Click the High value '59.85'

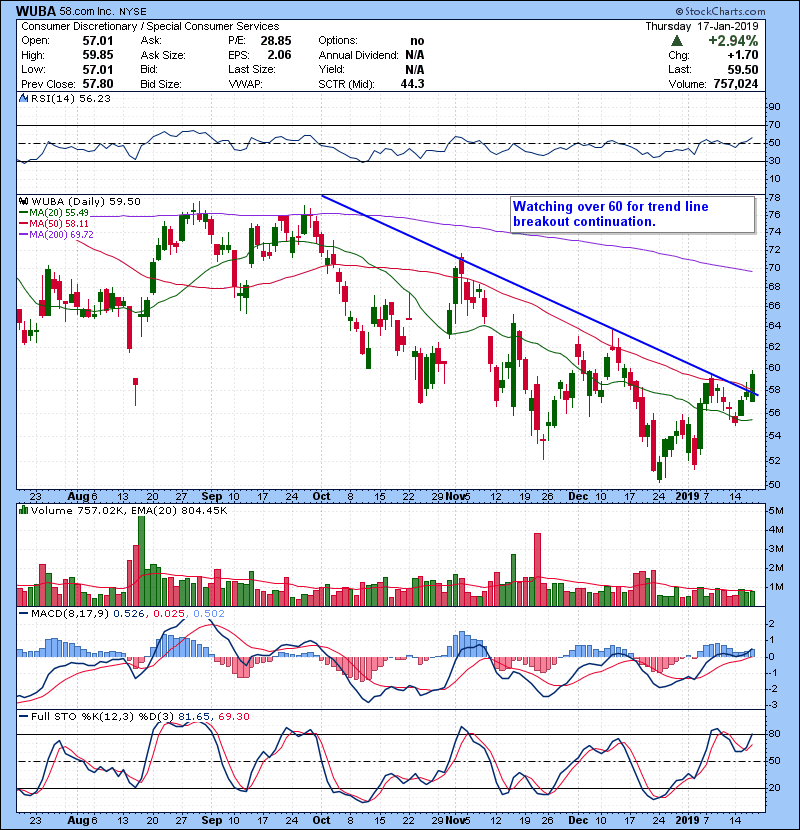[98, 55]
